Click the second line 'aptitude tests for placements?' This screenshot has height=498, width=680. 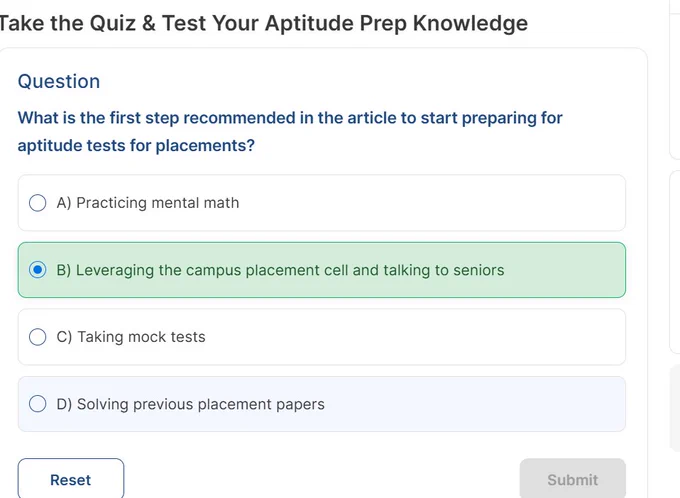[x=136, y=146]
